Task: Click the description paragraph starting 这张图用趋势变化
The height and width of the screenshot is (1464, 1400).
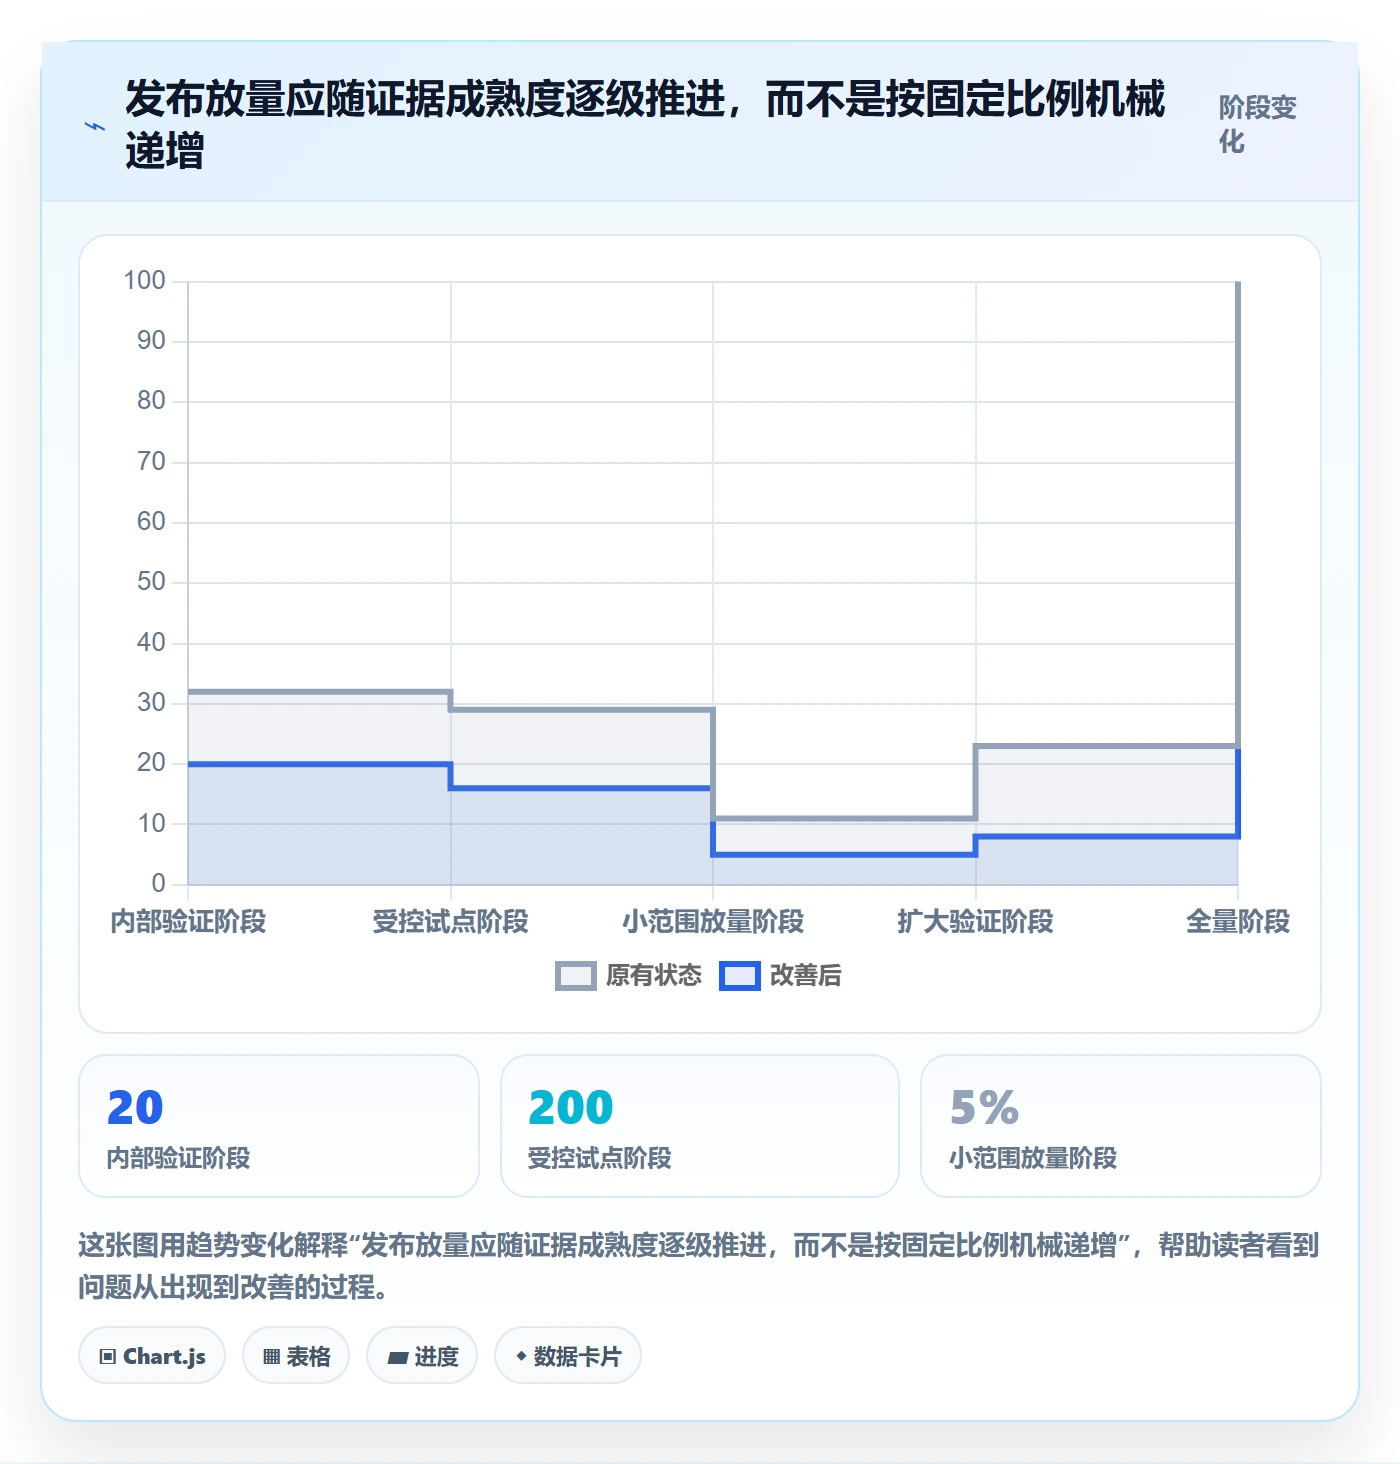Action: 699,1265
